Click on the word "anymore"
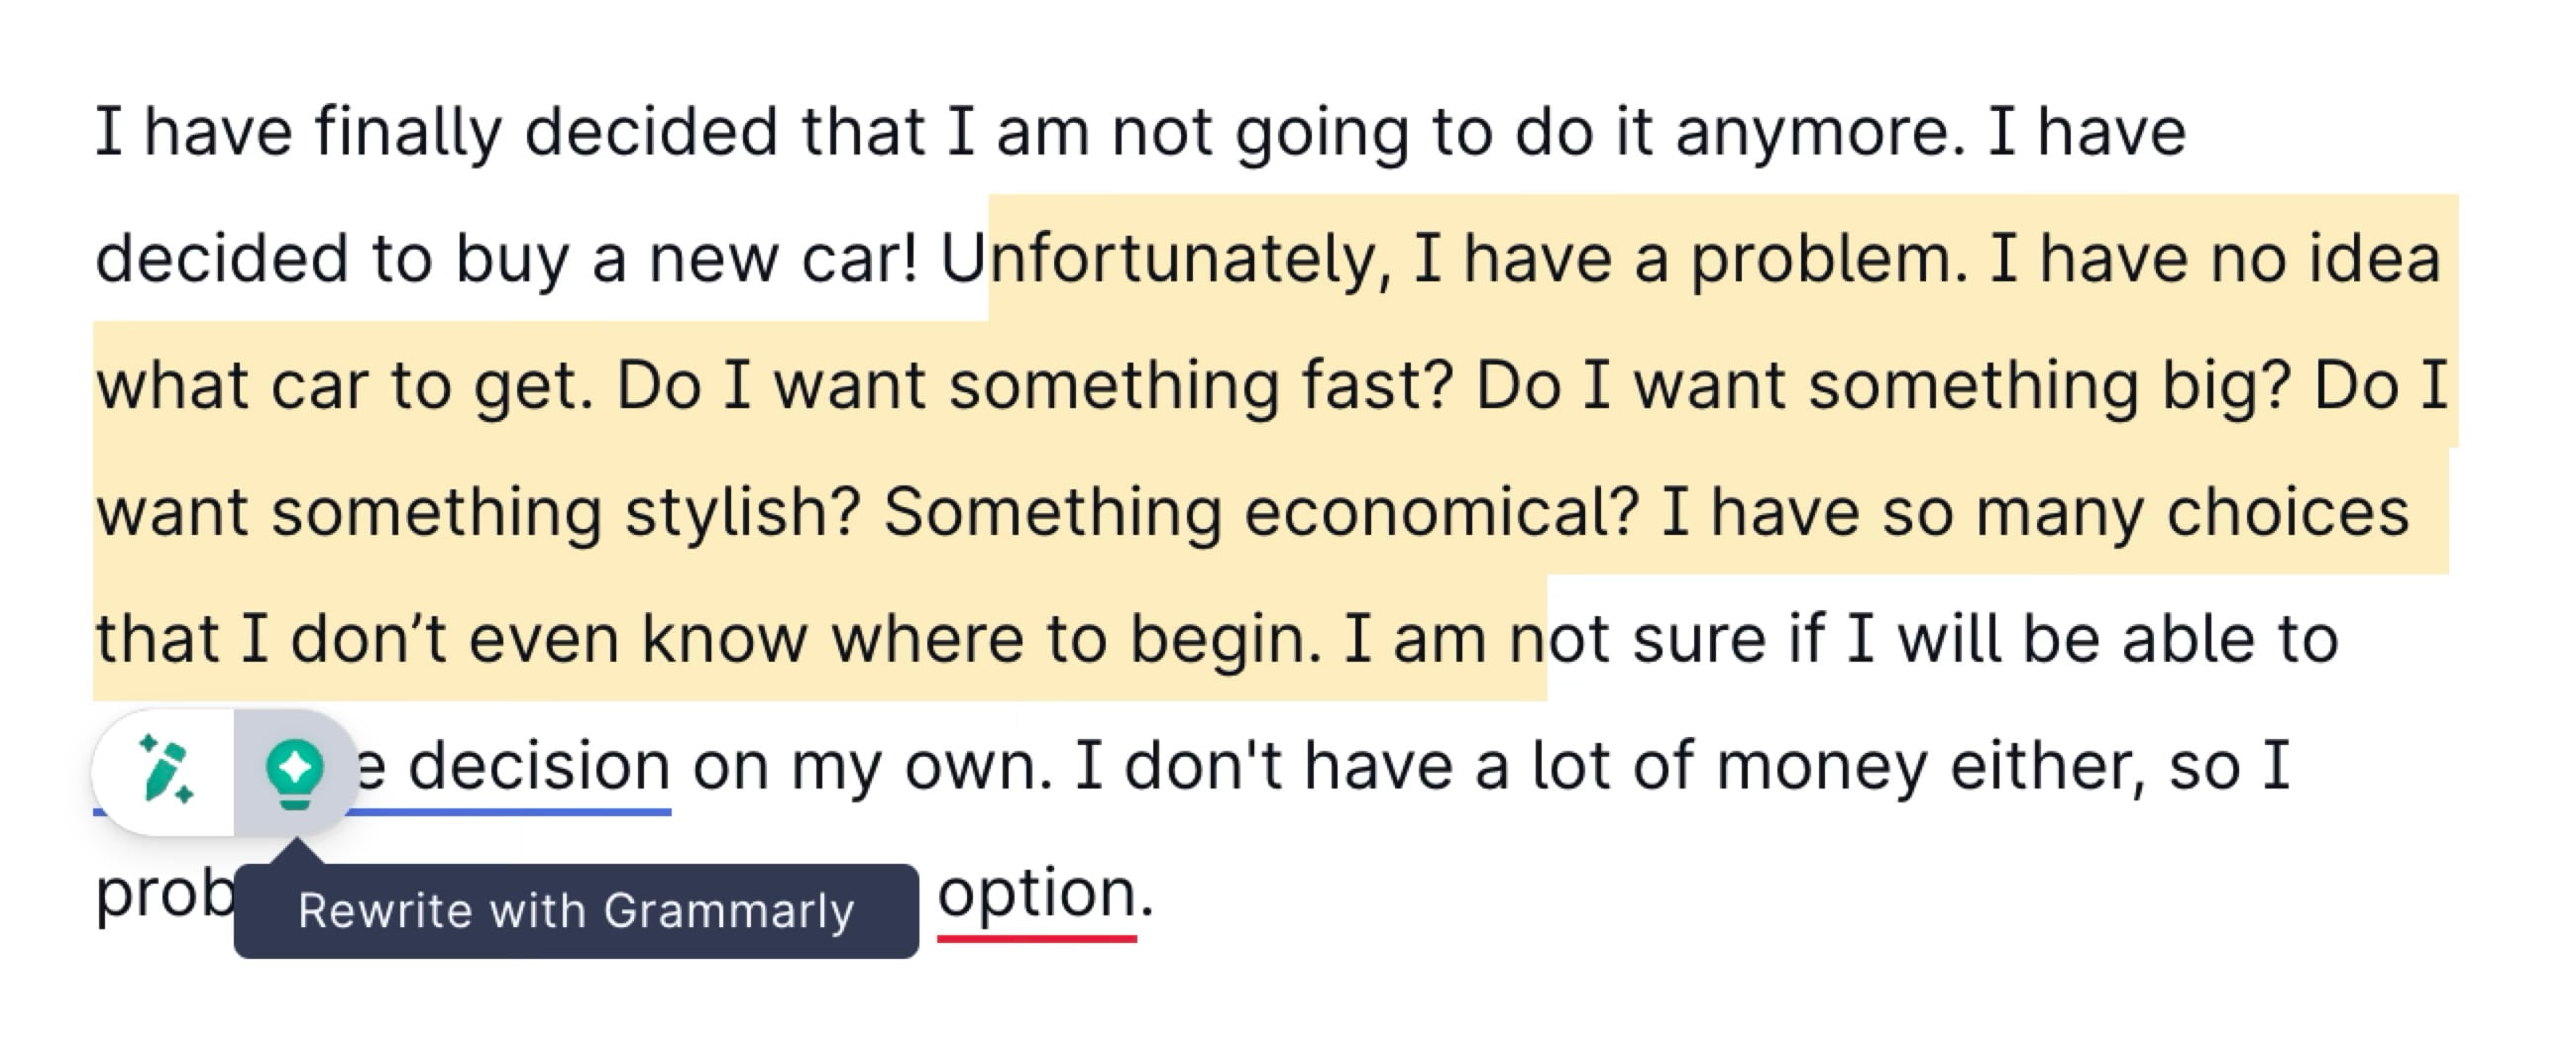This screenshot has width=2576, height=1058. pyautogui.click(x=1820, y=132)
